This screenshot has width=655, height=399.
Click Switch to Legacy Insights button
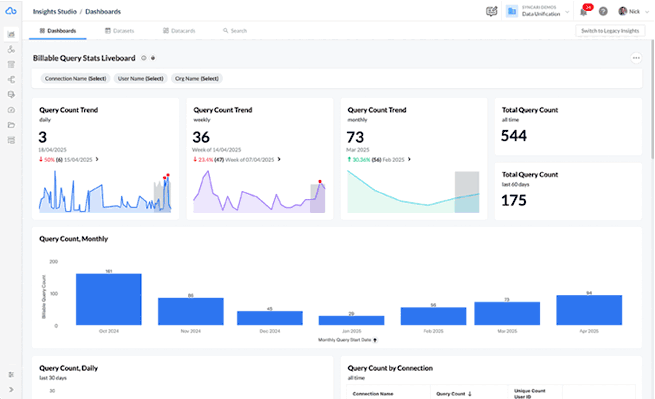(x=610, y=31)
